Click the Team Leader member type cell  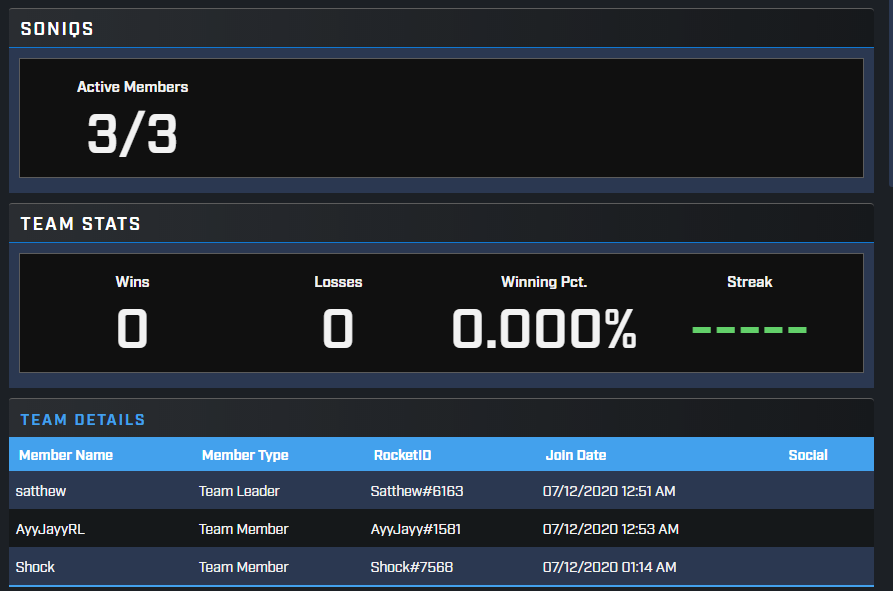[239, 491]
